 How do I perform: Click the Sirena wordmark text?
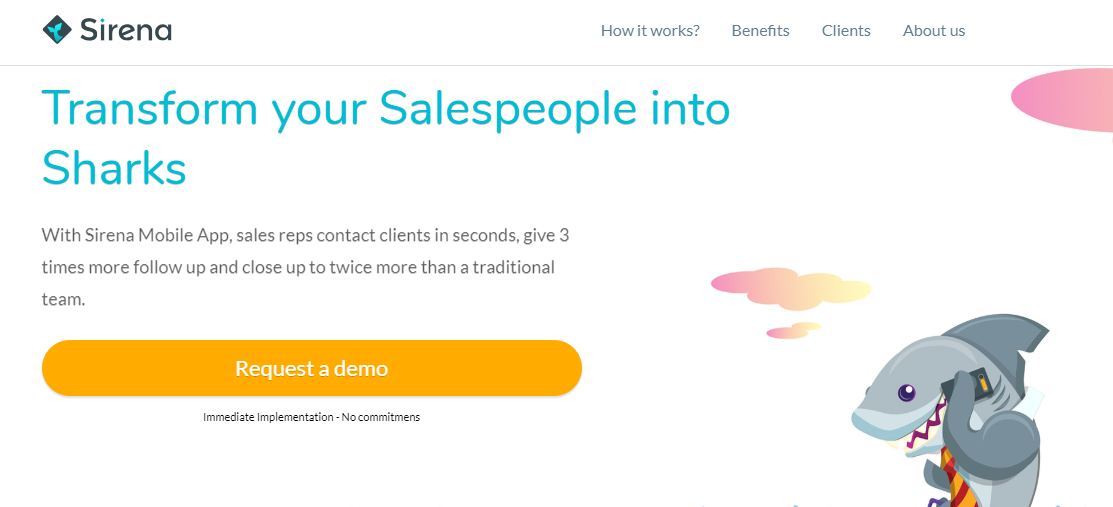tap(125, 30)
